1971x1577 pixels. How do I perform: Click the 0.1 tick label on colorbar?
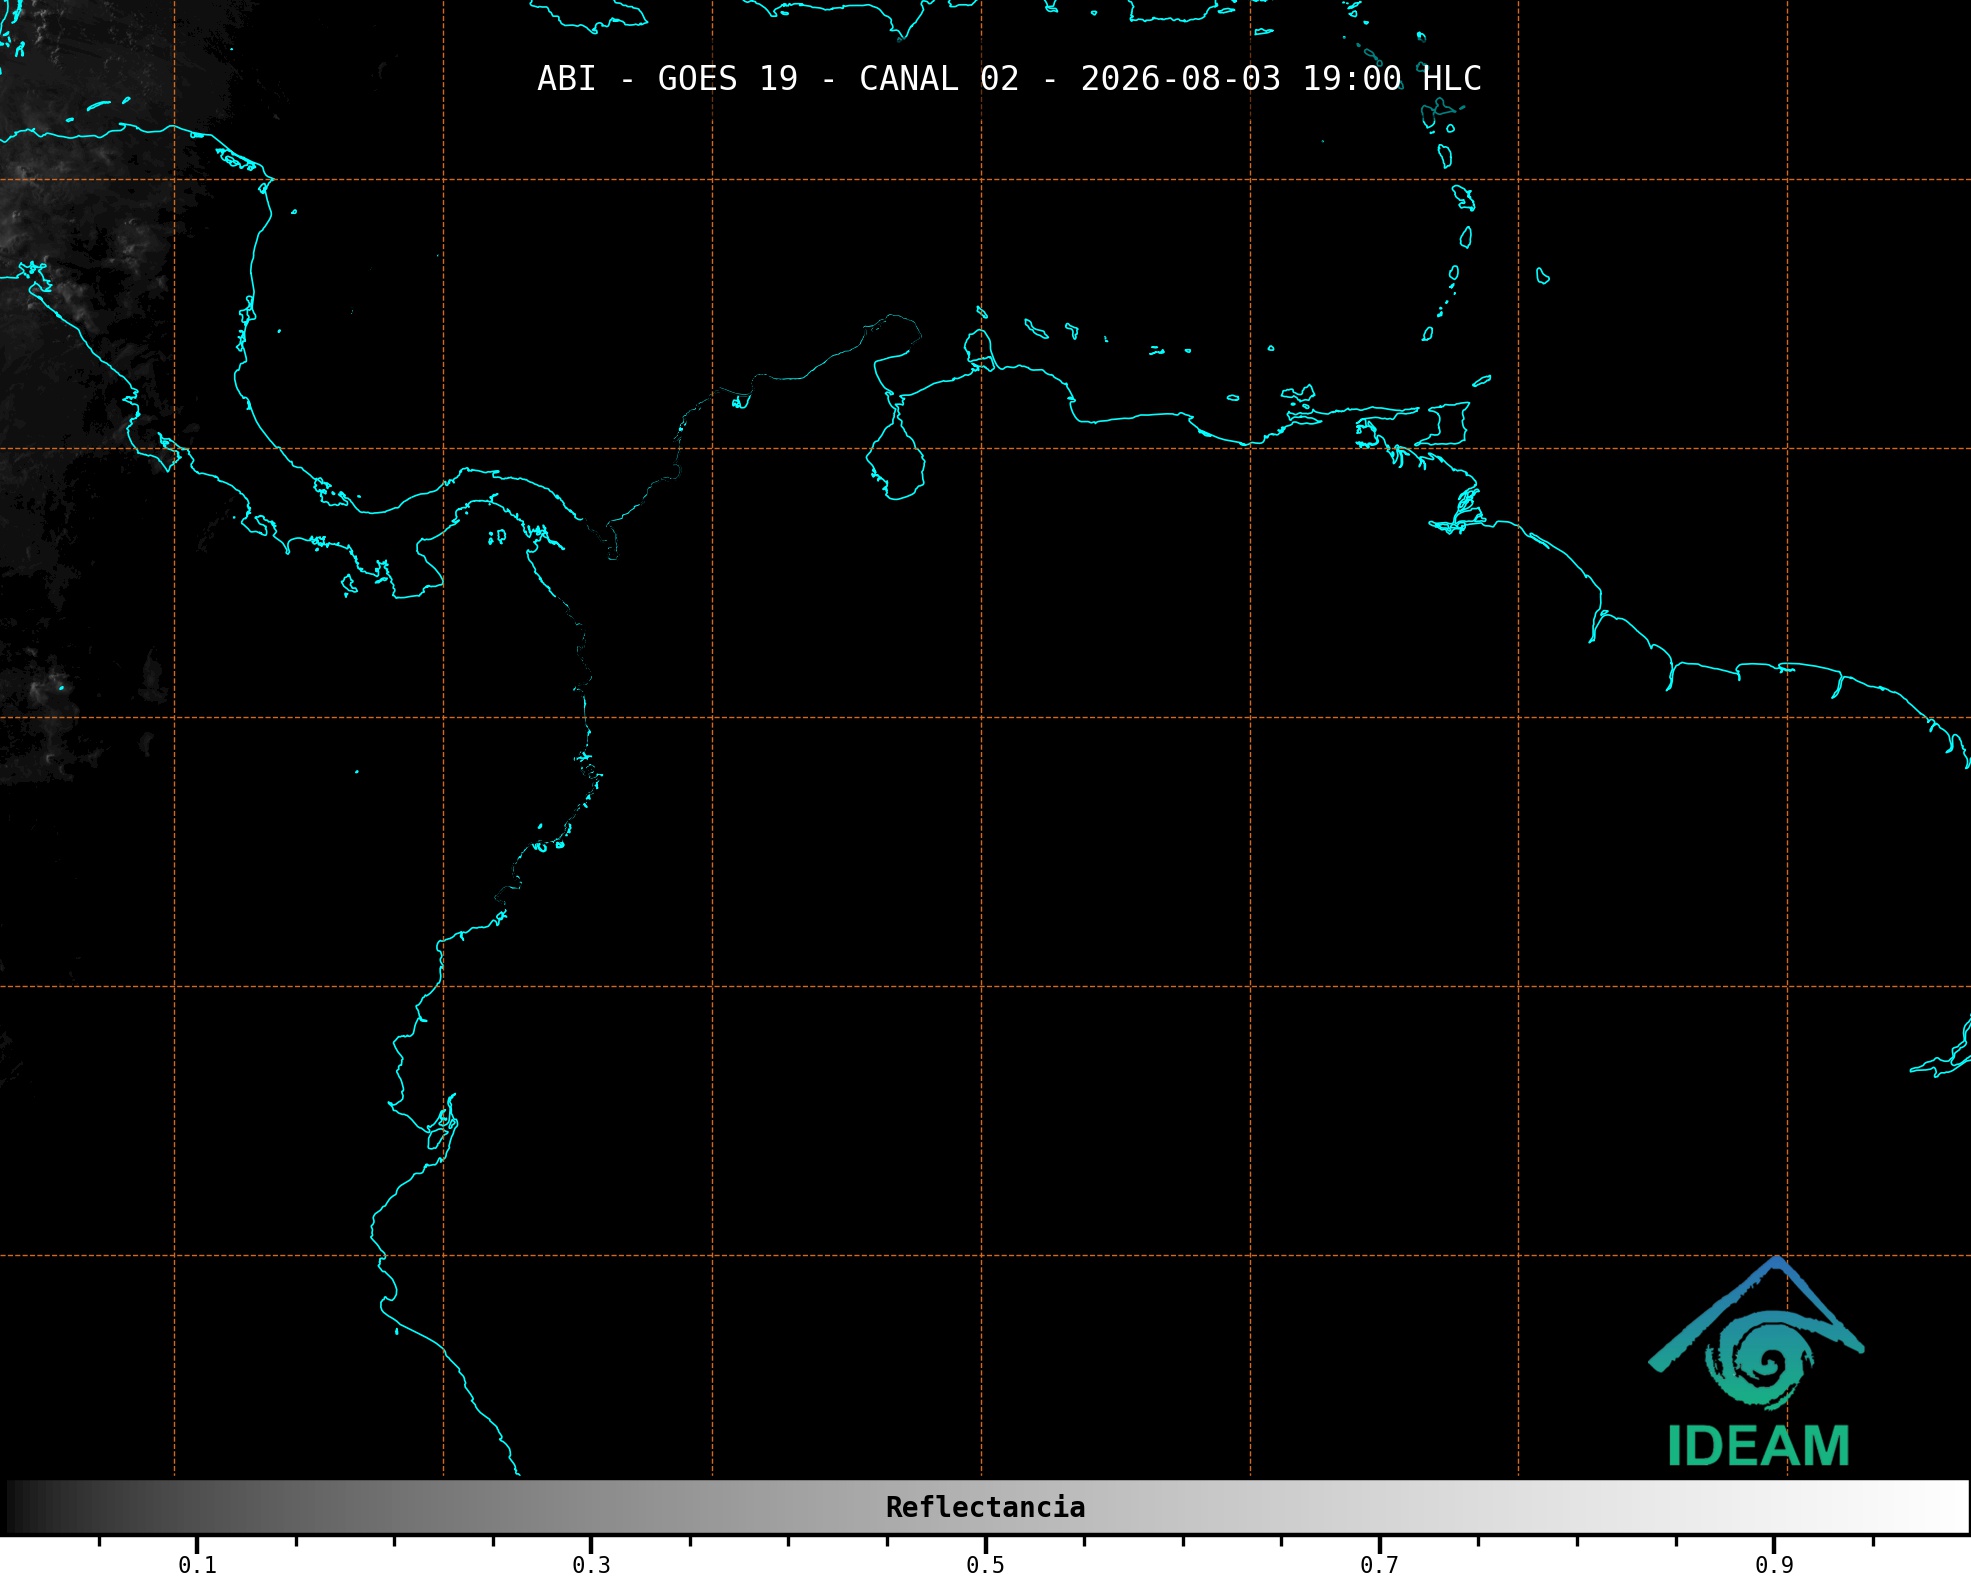pos(197,1565)
